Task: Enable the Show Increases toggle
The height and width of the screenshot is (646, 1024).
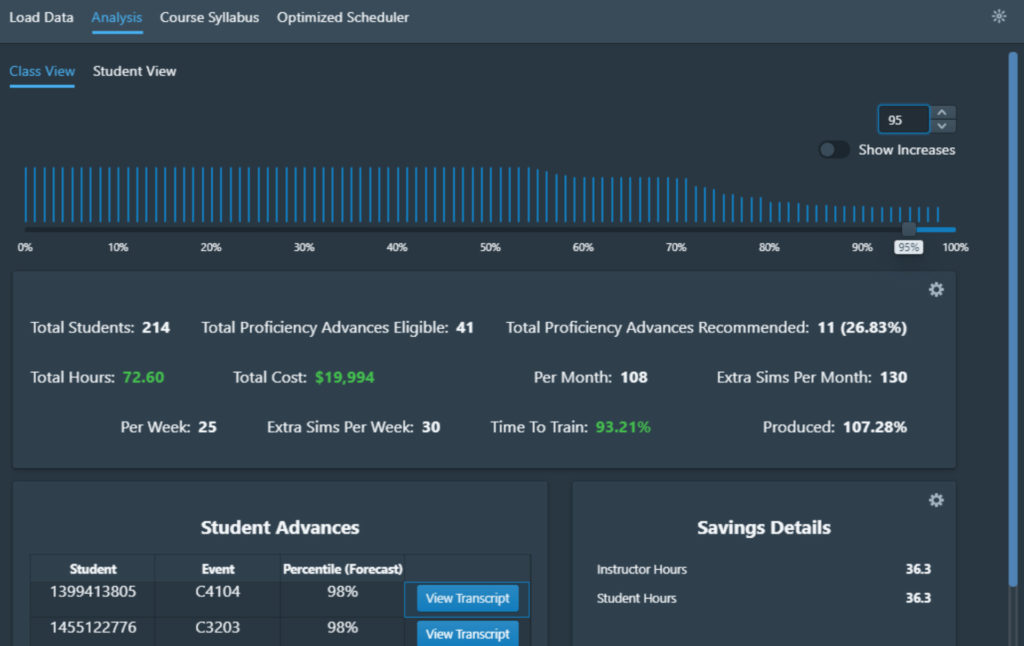Action: coord(833,149)
